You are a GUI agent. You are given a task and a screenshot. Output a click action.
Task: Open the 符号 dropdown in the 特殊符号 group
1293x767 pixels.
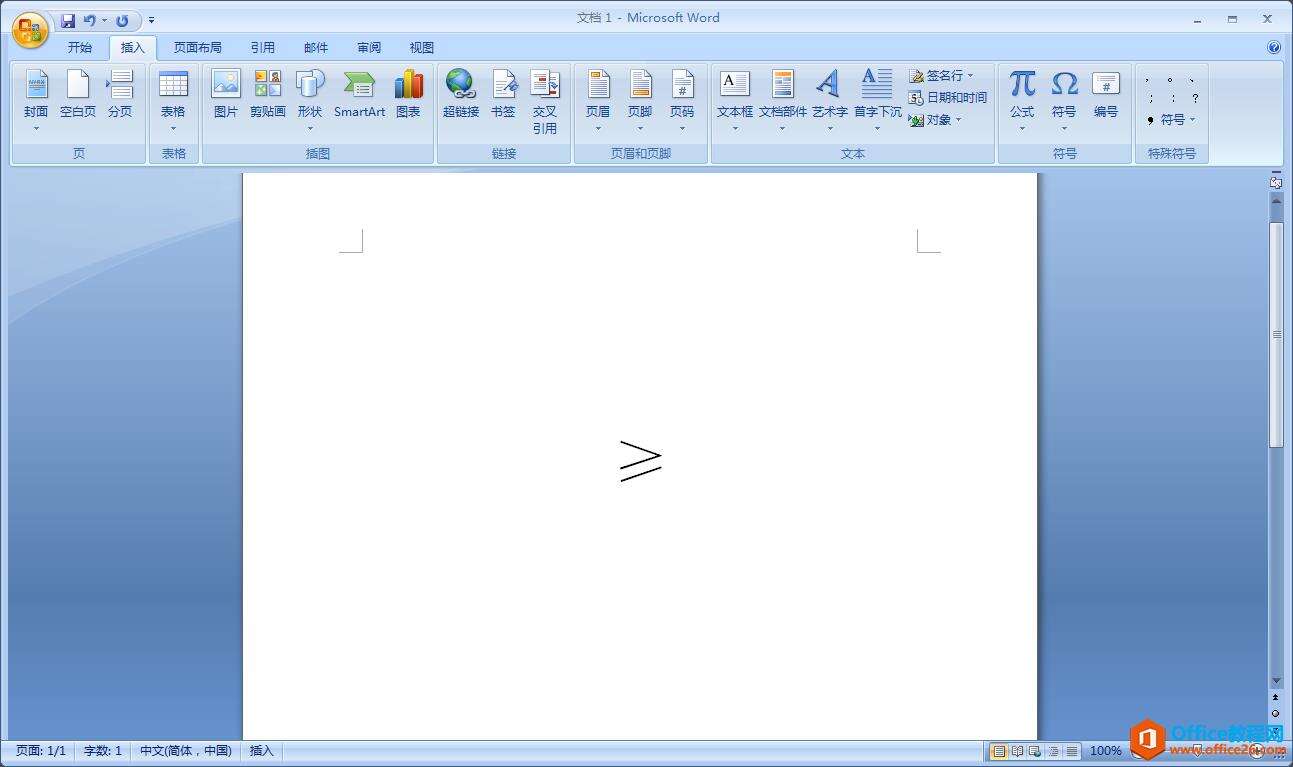1171,120
